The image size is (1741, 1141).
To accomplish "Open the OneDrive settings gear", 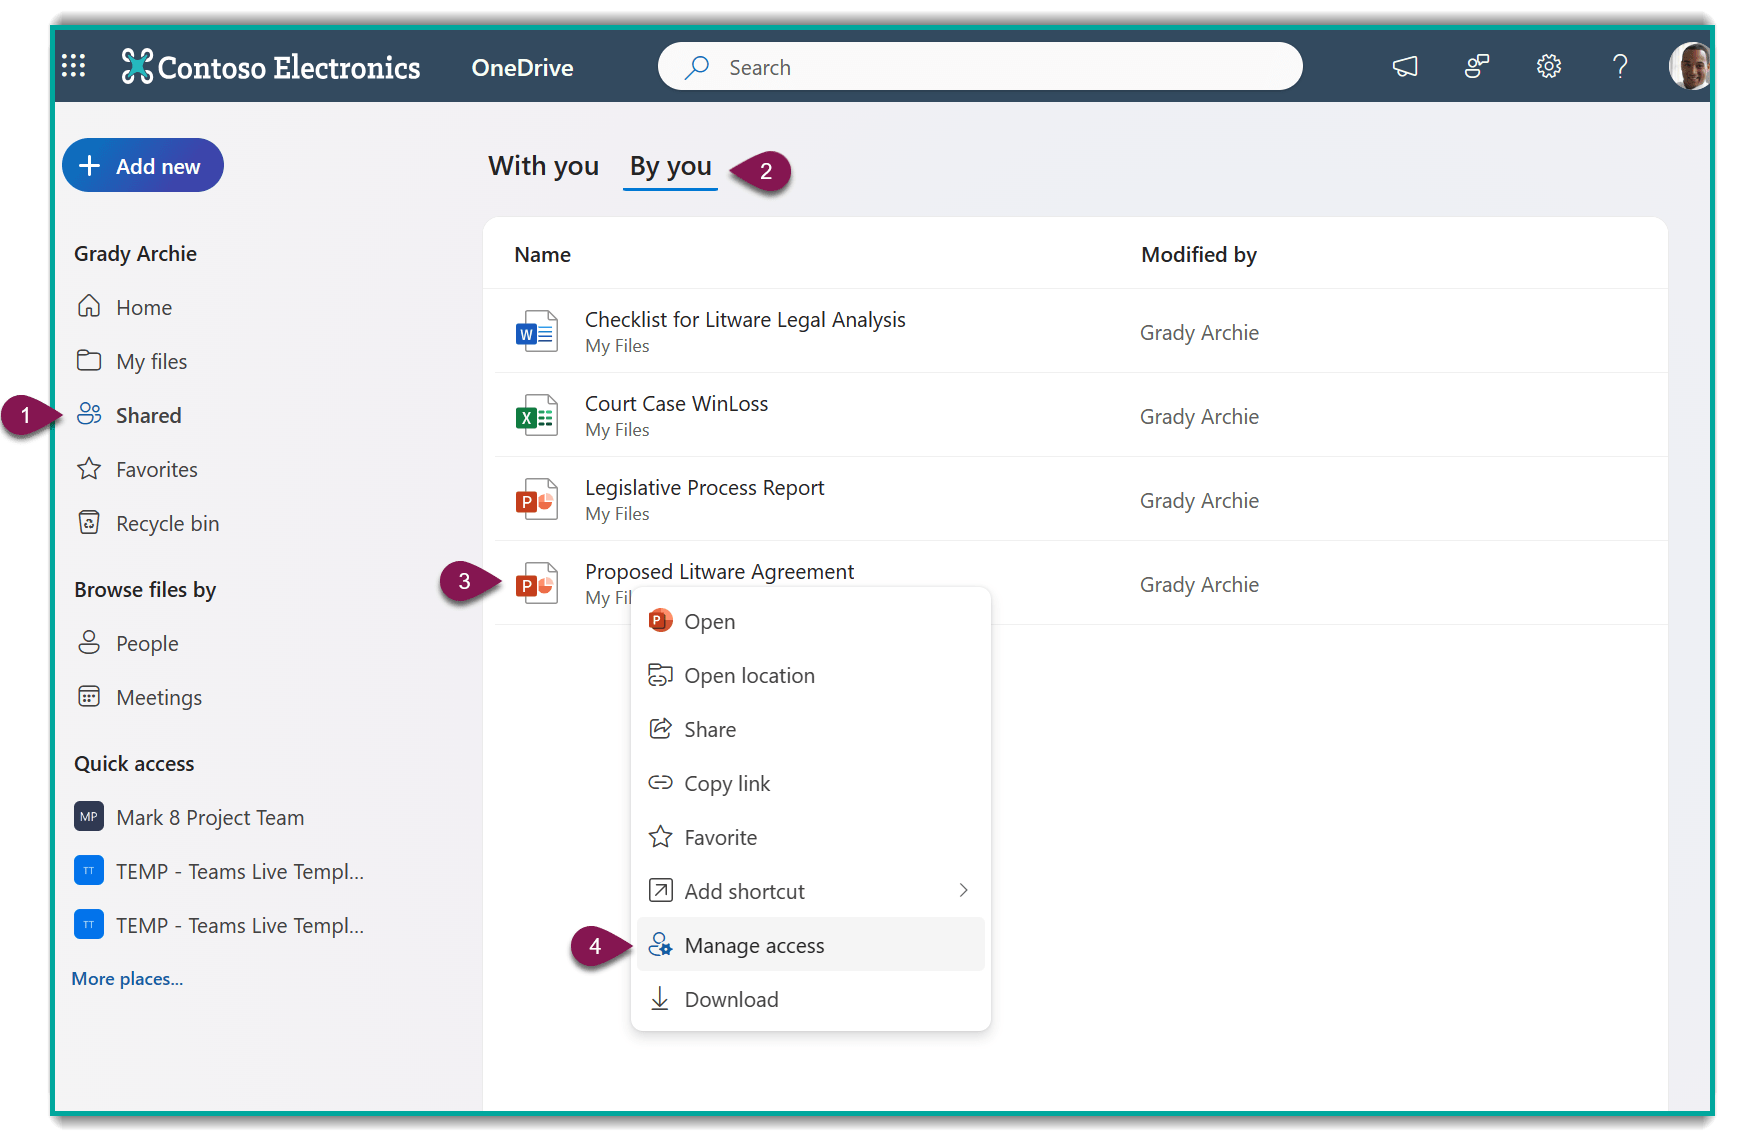I will (1548, 66).
